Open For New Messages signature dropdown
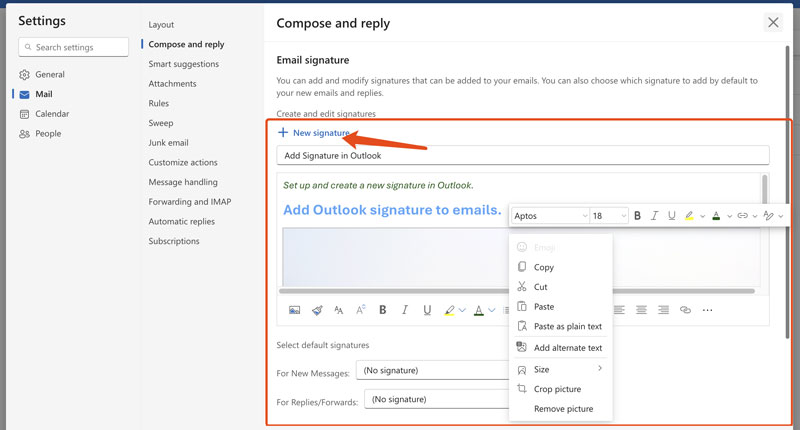The image size is (800, 430). click(433, 370)
